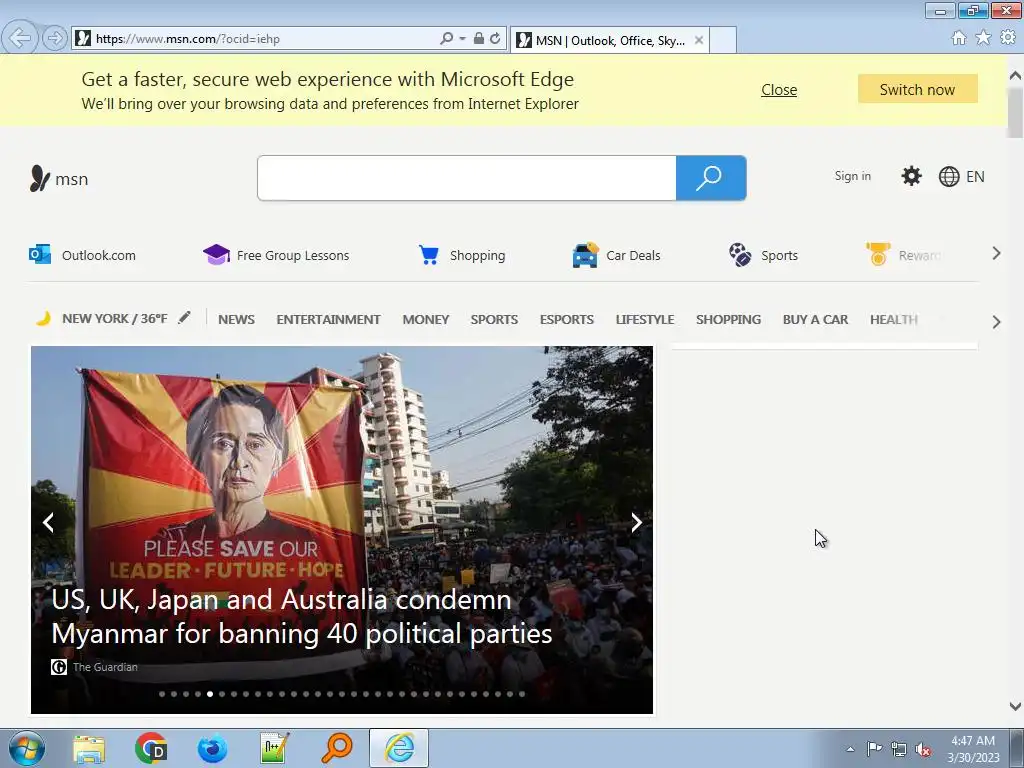Open the Car Deals shortcut
This screenshot has width=1024, height=768.
pos(616,255)
